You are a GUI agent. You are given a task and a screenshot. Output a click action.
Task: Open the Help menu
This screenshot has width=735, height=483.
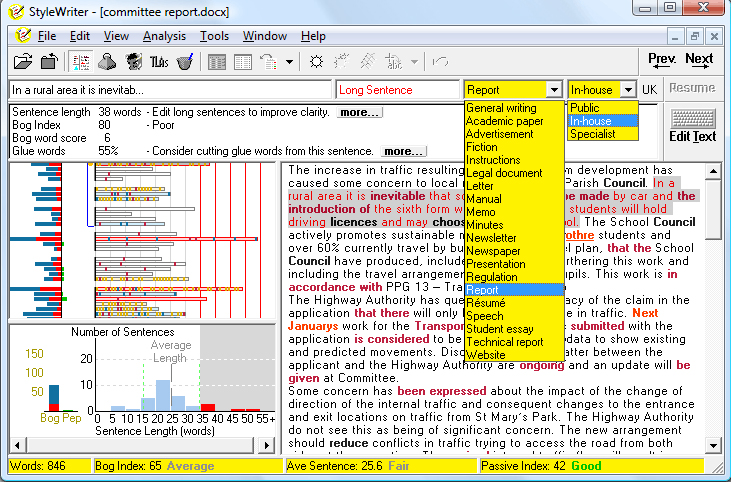(x=313, y=36)
